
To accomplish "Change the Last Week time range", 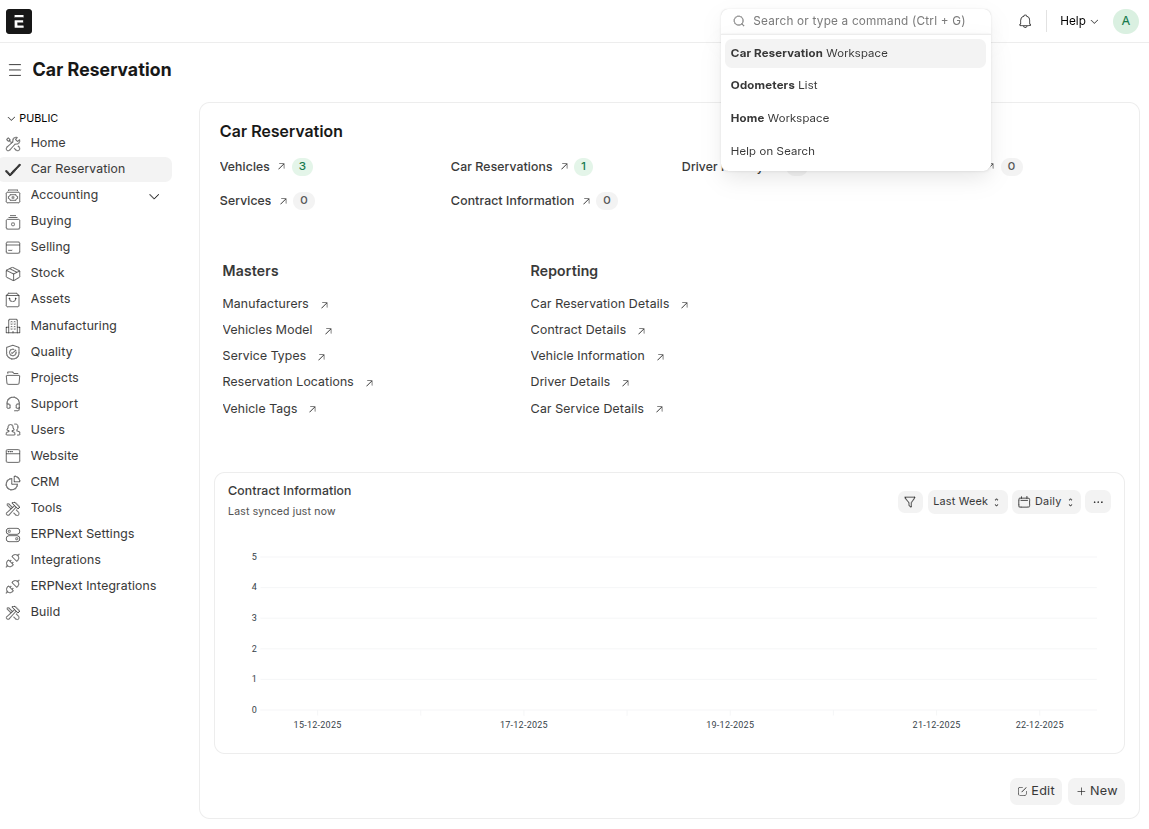I will click(967, 502).
